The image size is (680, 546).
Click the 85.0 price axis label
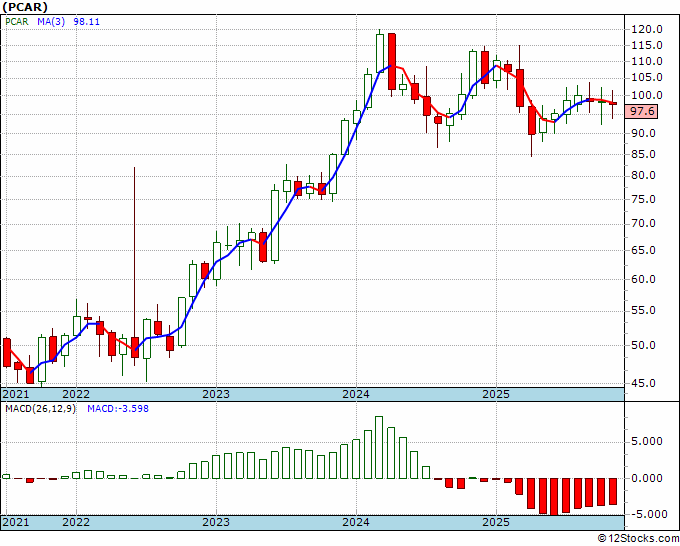tap(644, 154)
